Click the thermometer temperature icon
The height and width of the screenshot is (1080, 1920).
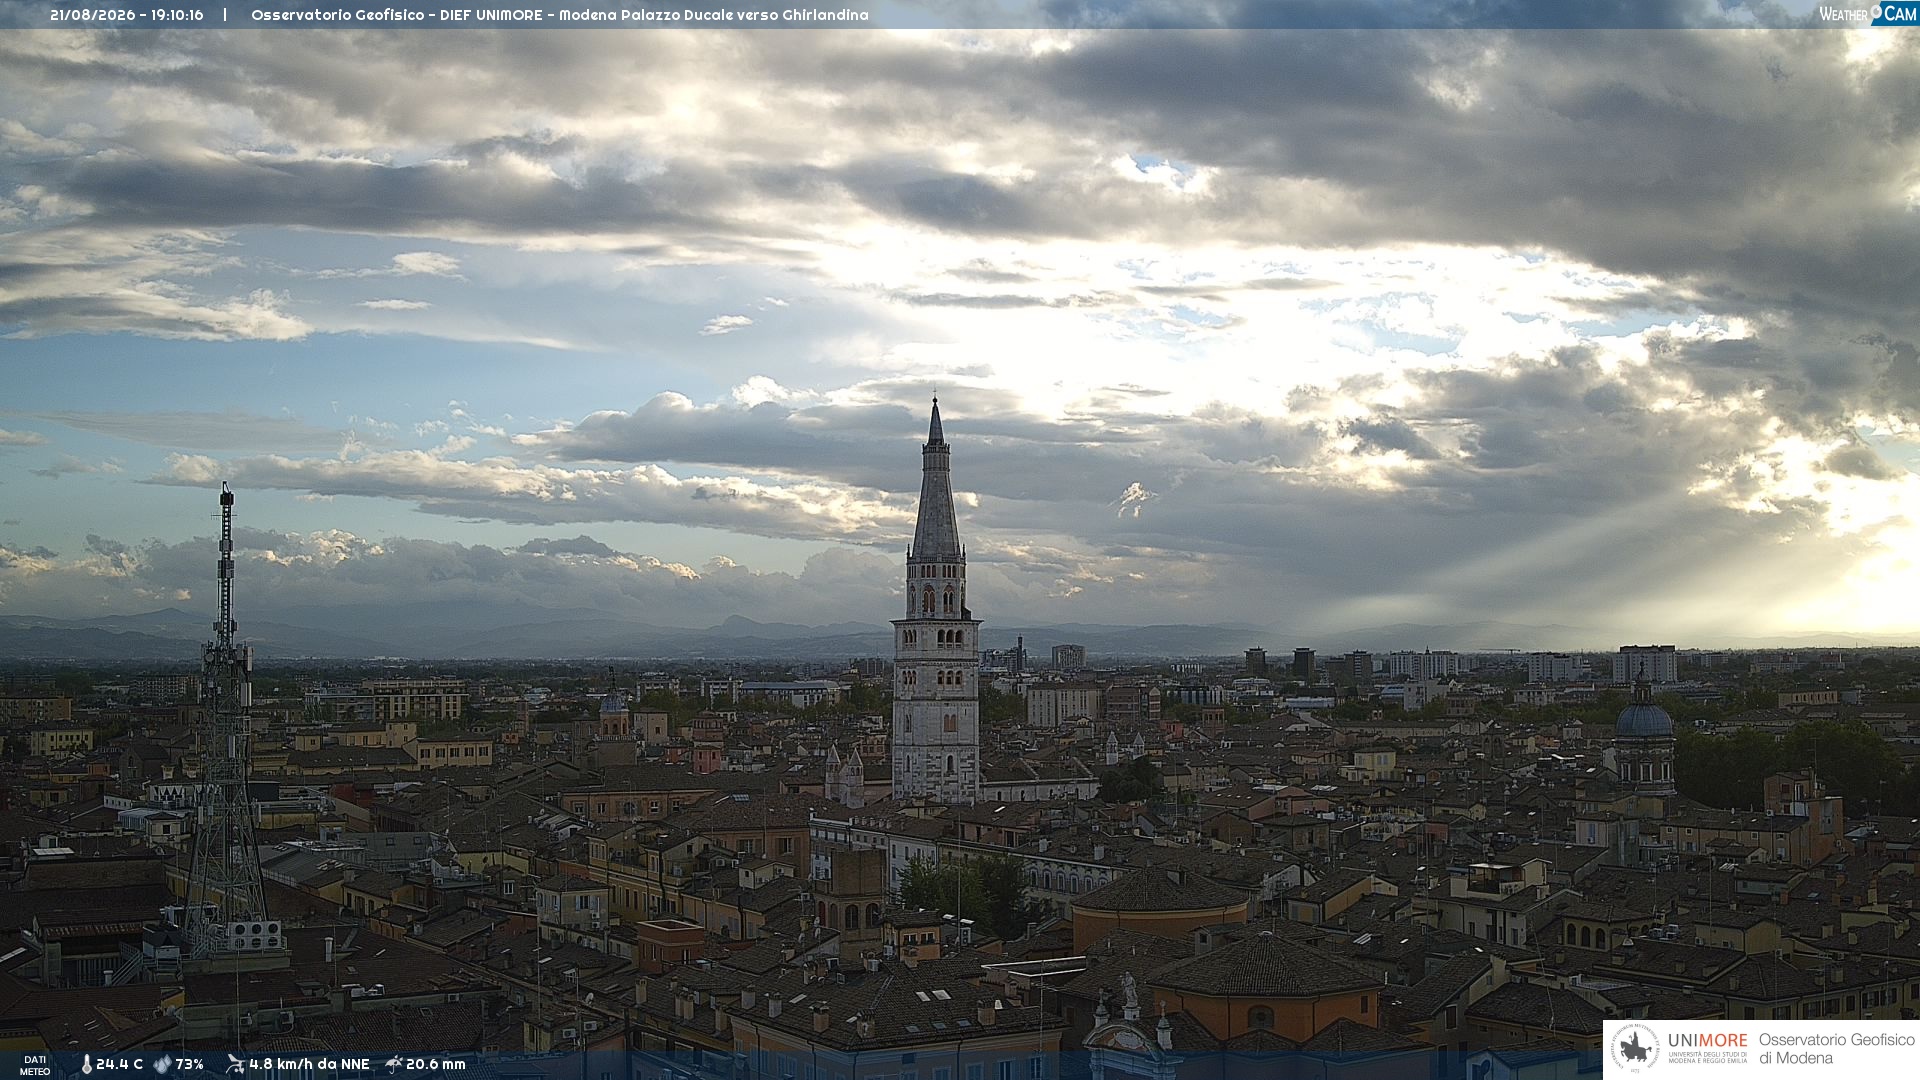[86, 1064]
